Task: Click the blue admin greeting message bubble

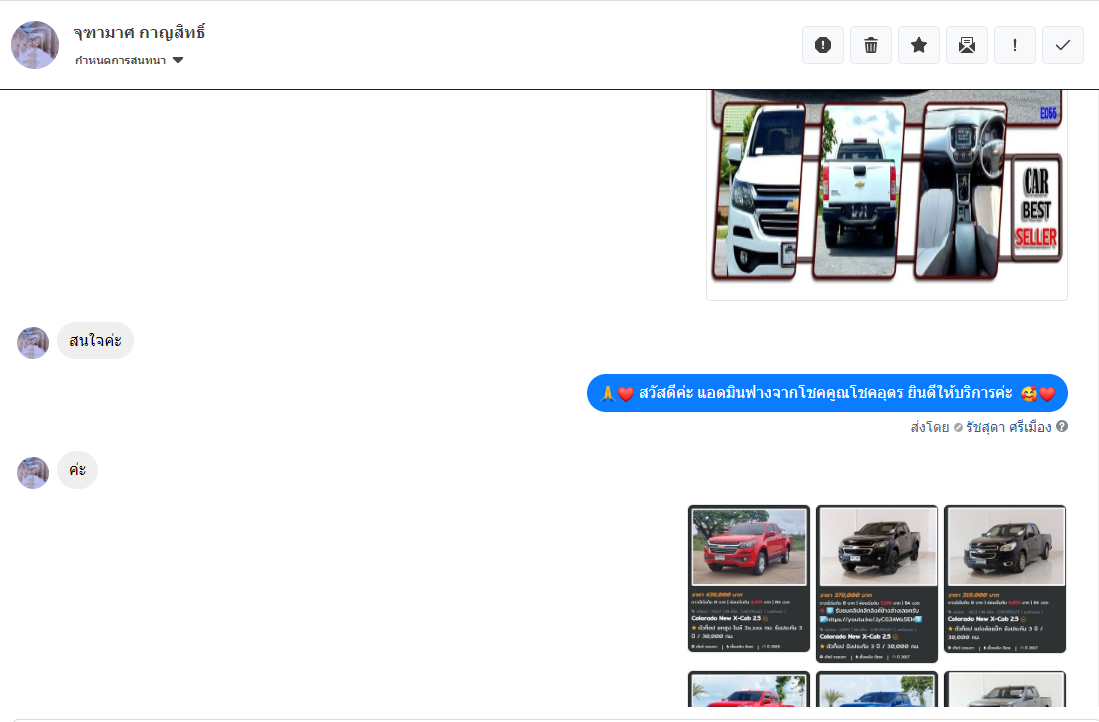Action: (827, 393)
